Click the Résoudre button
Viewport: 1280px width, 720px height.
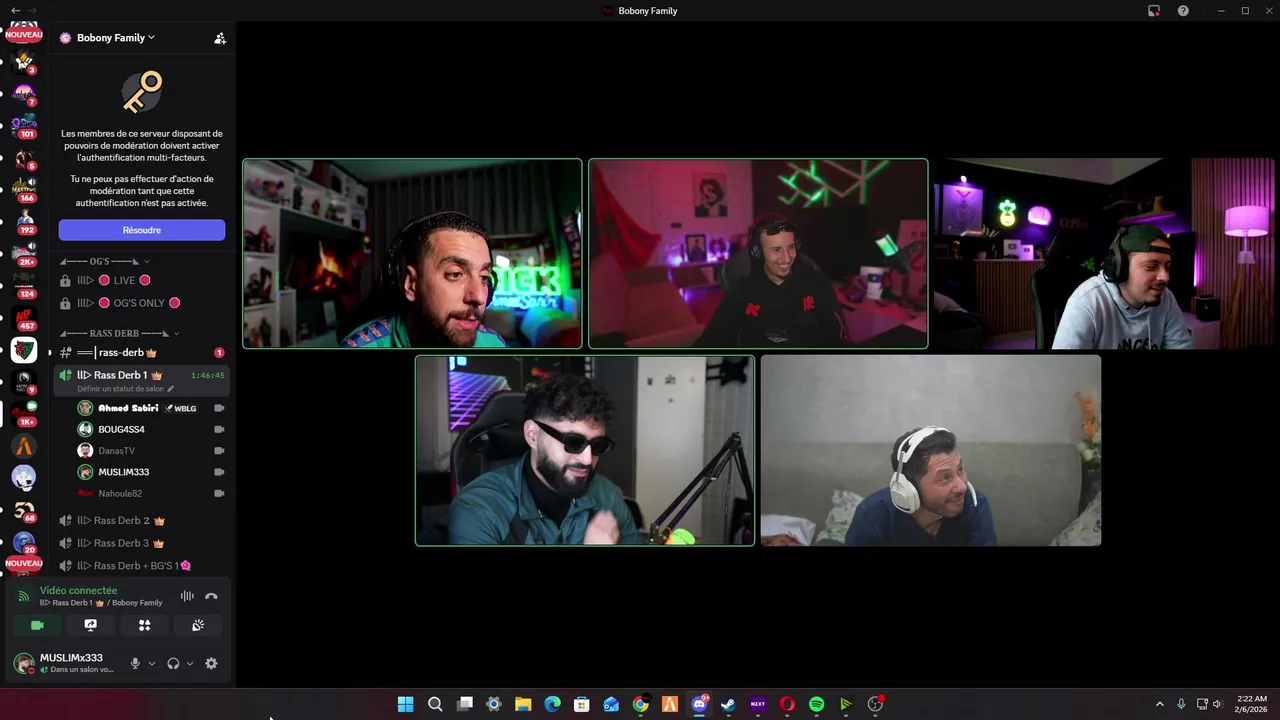142,230
